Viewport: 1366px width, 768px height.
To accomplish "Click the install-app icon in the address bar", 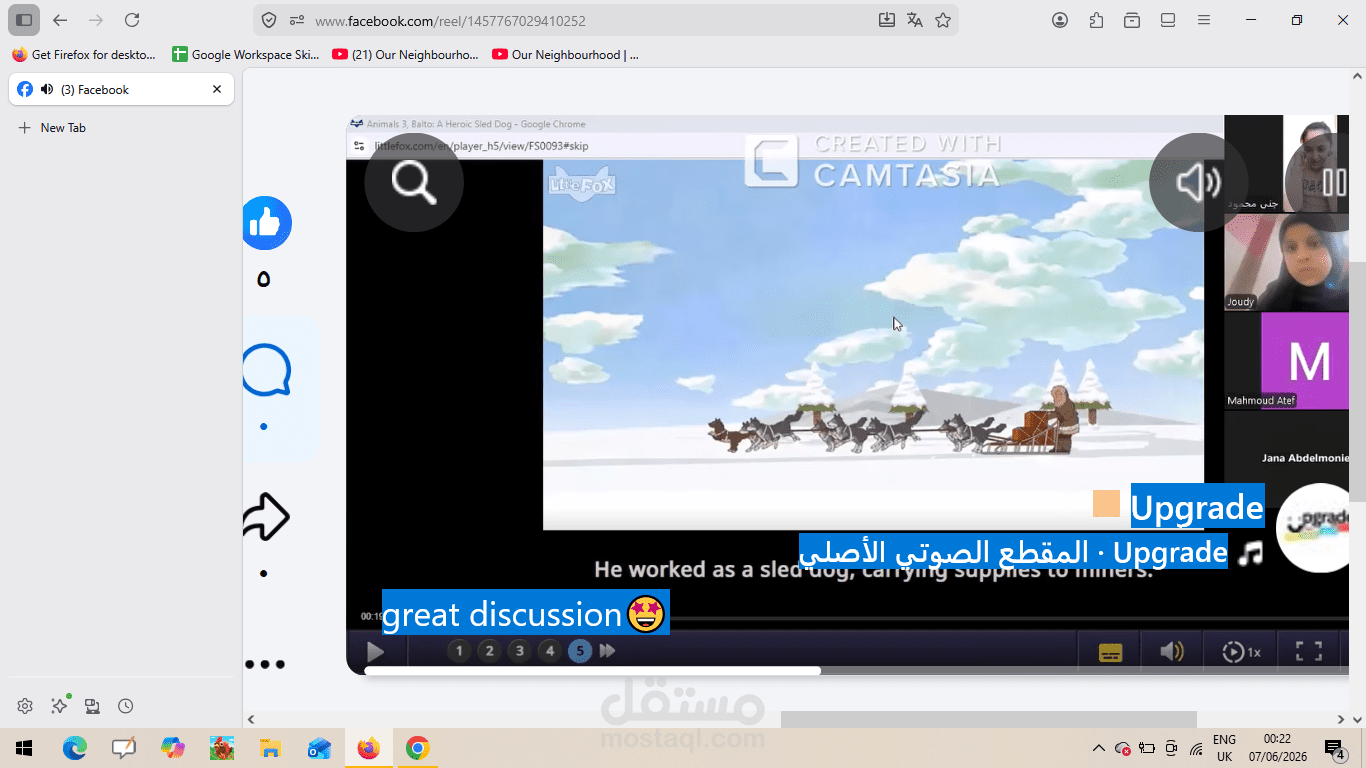I will pyautogui.click(x=886, y=20).
